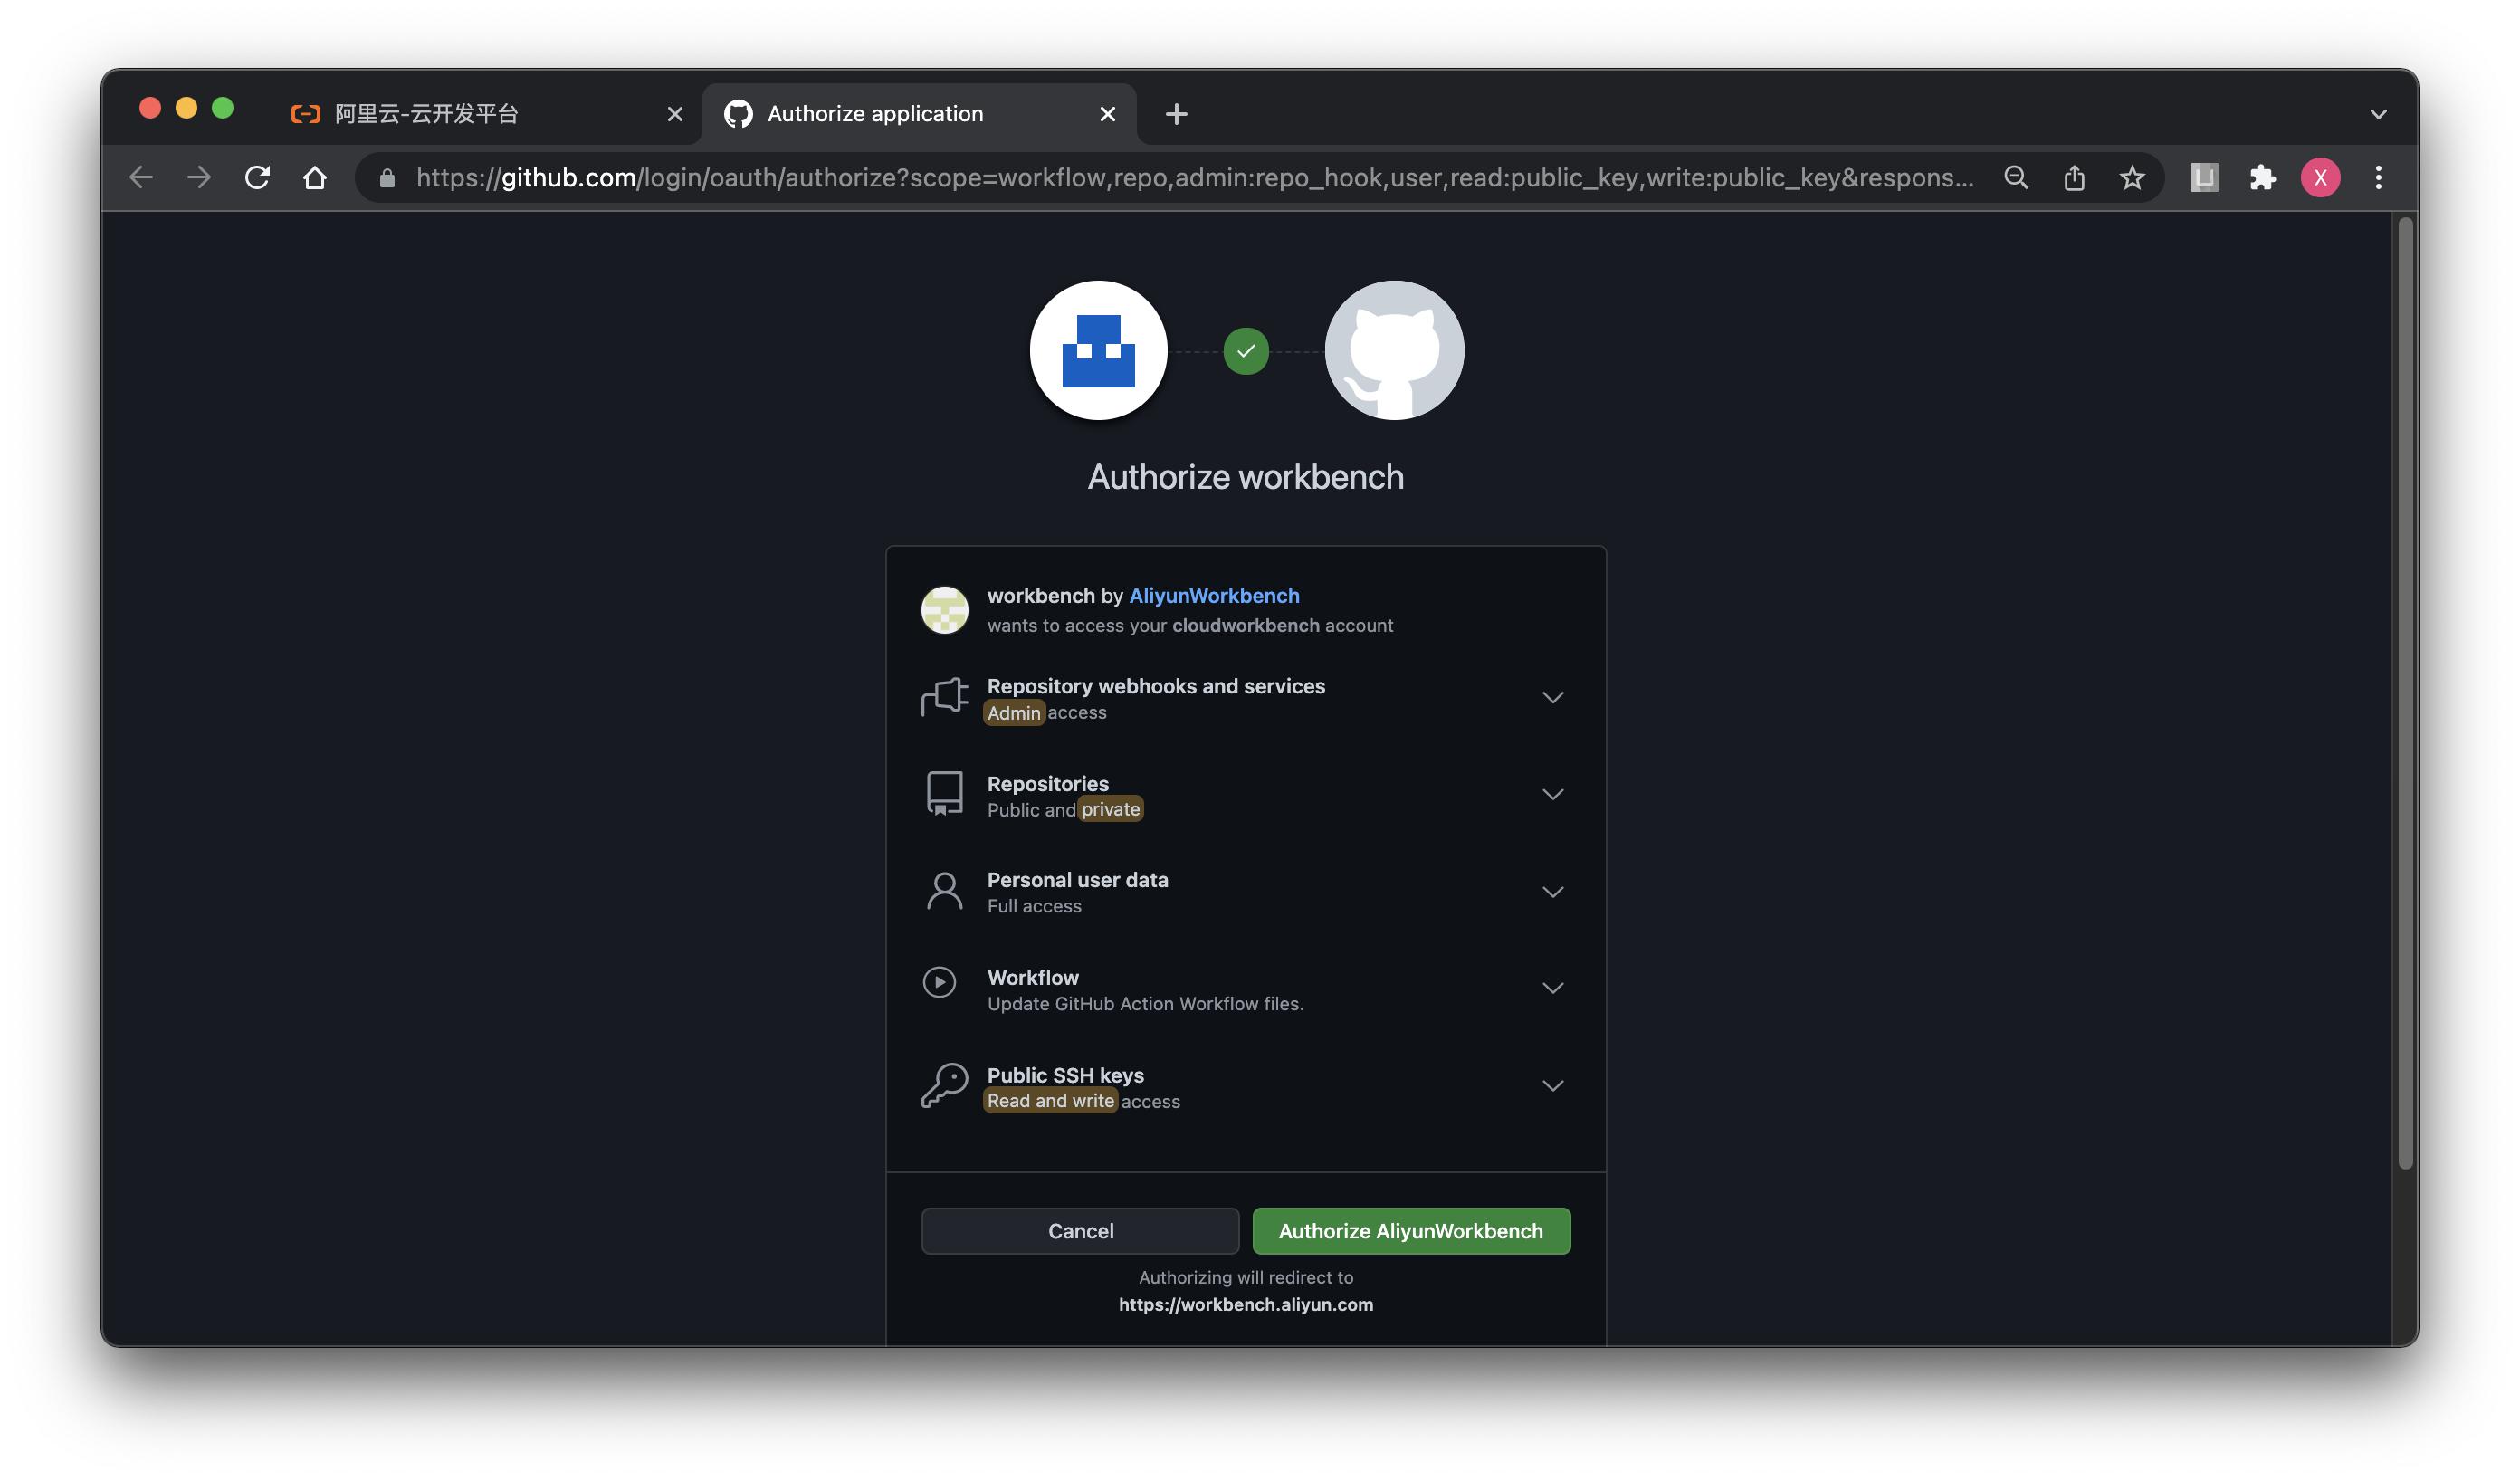The height and width of the screenshot is (1481, 2520).
Task: Click the home icon in toolbar
Action: click(315, 178)
